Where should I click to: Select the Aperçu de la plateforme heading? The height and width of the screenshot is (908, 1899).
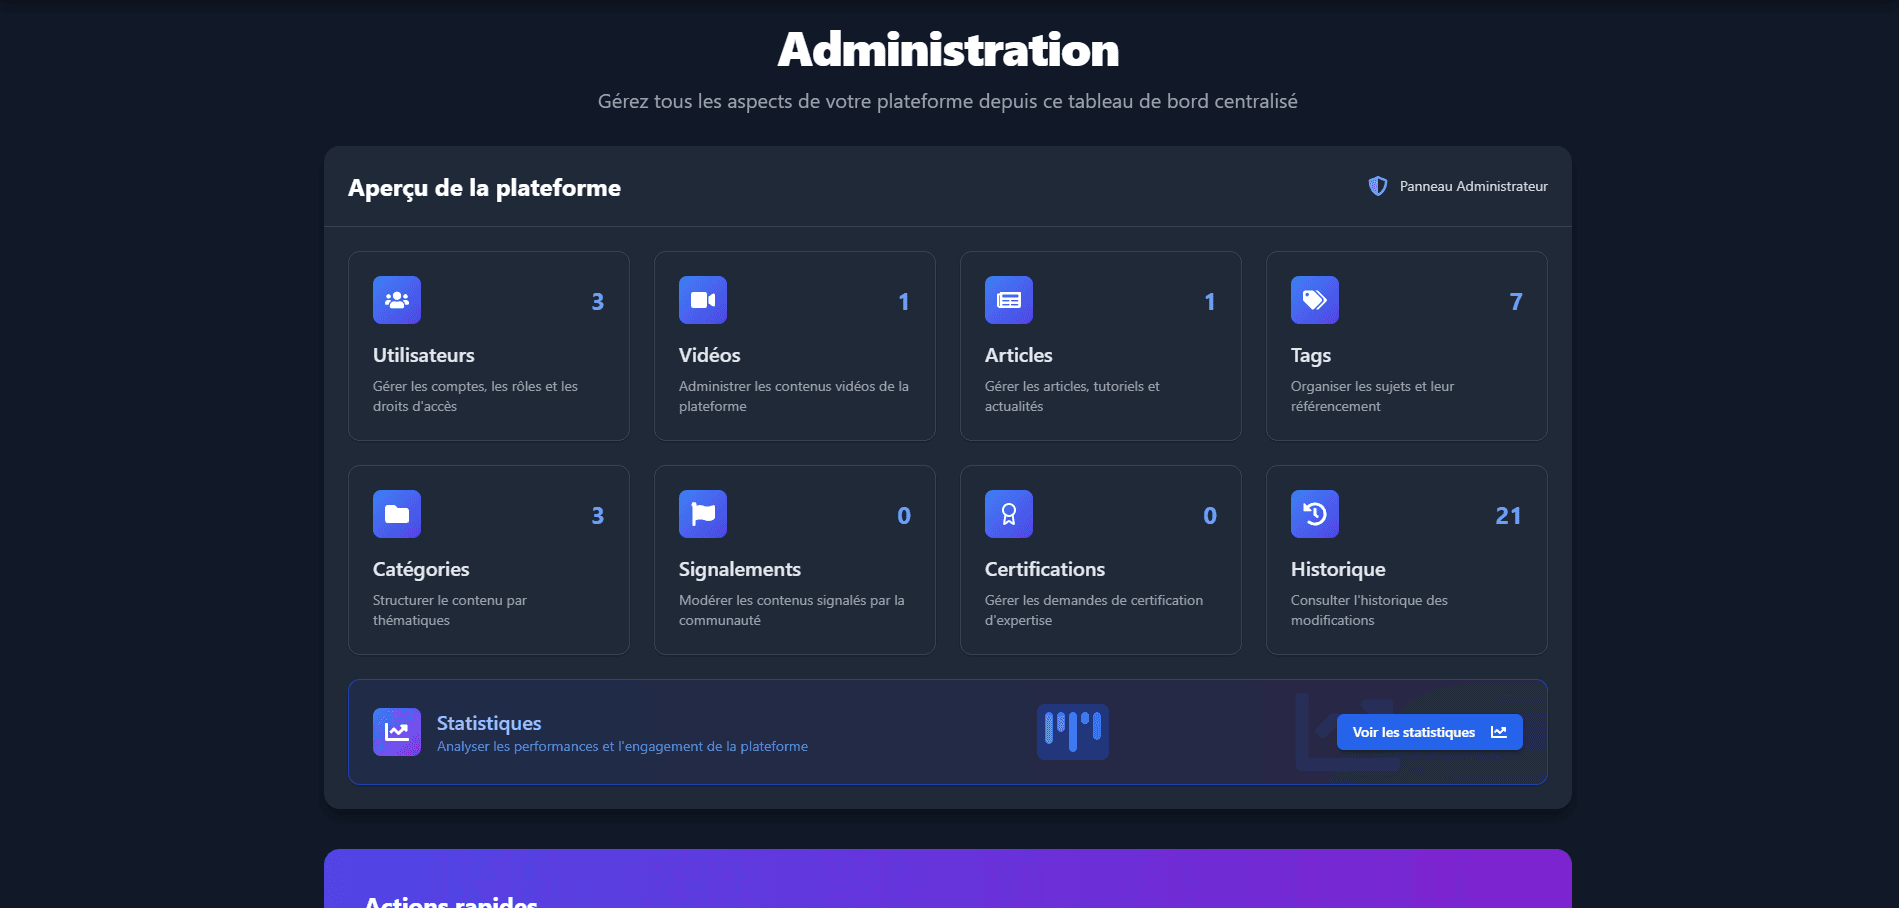pyautogui.click(x=484, y=188)
